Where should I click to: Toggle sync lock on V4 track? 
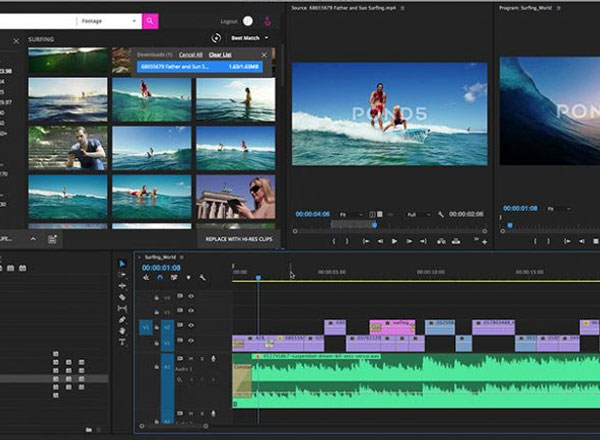[179, 296]
